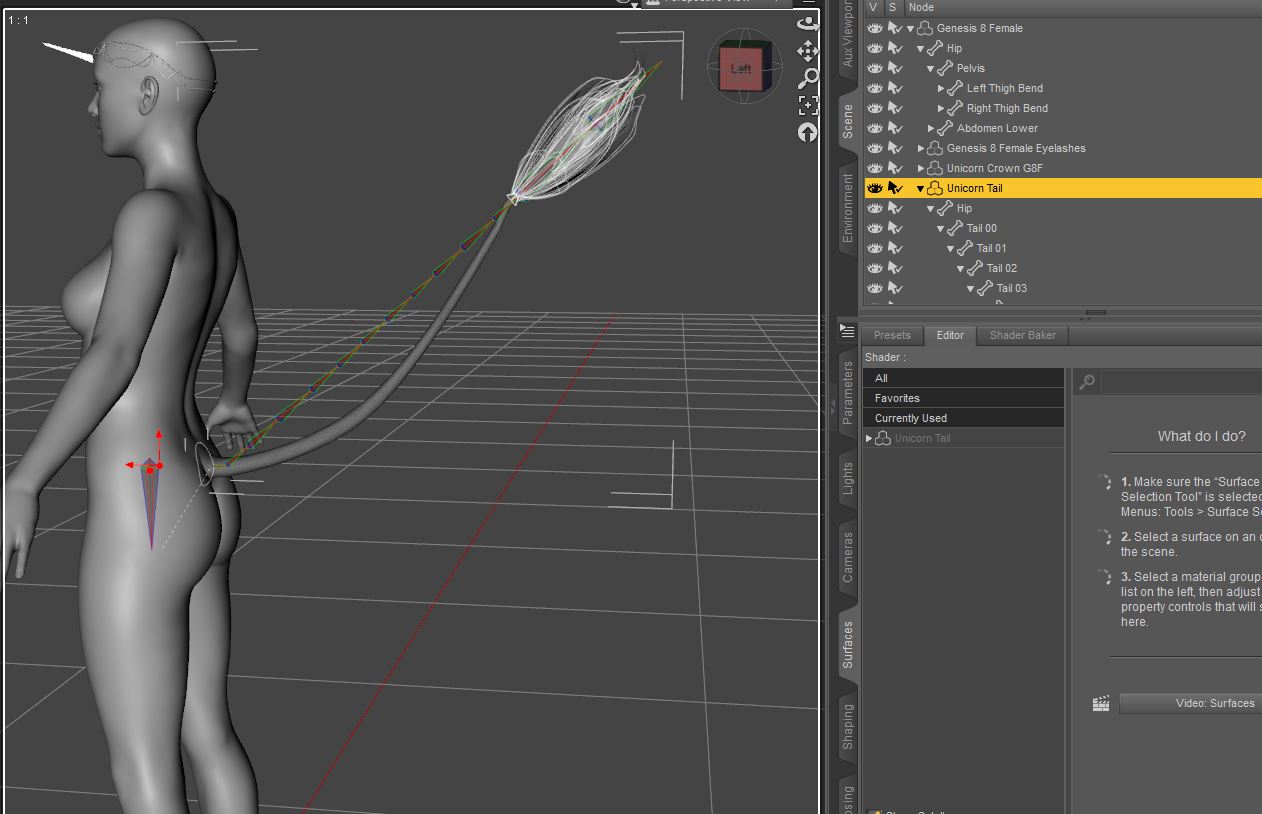
Task: Toggle selectability arrow for Unicorn Crown G8F
Action: pyautogui.click(x=895, y=168)
